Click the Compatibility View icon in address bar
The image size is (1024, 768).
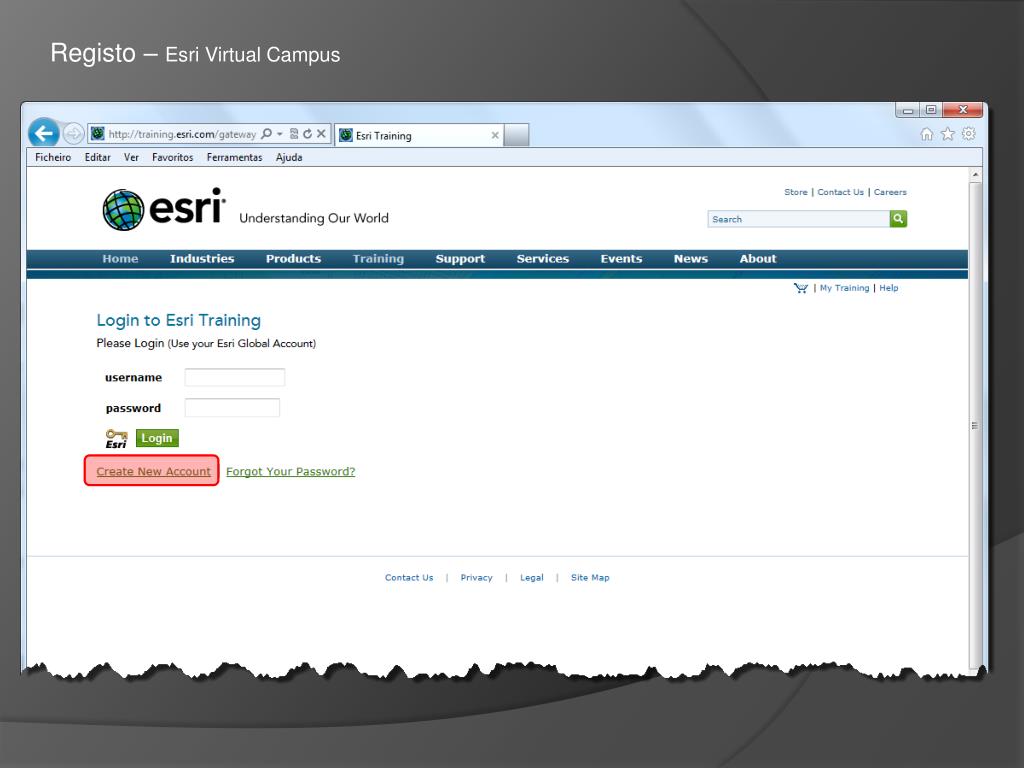tap(294, 134)
